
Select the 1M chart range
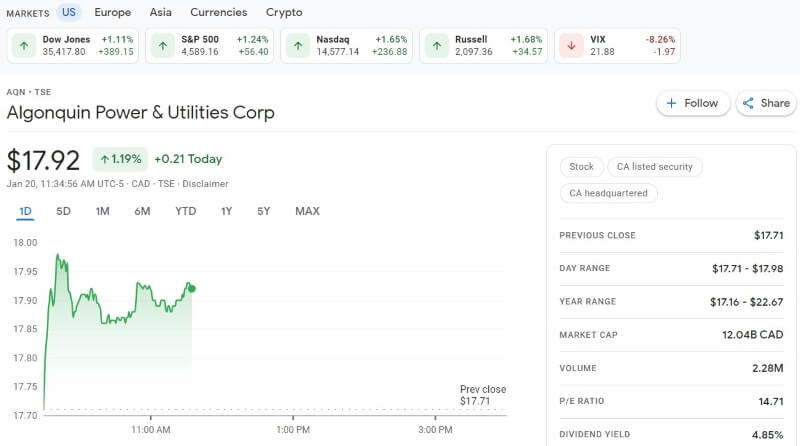[103, 211]
